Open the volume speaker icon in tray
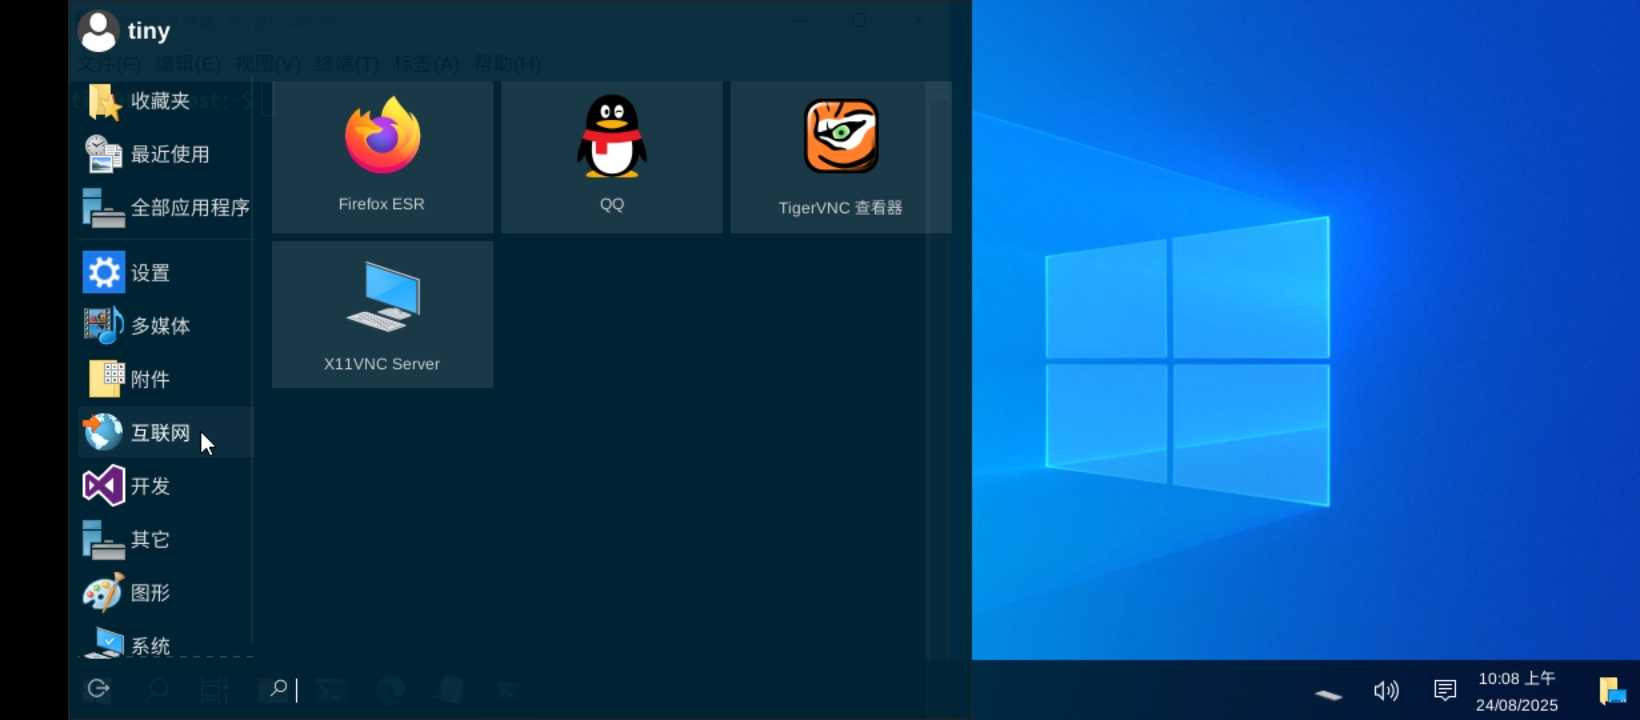 [x=1386, y=691]
